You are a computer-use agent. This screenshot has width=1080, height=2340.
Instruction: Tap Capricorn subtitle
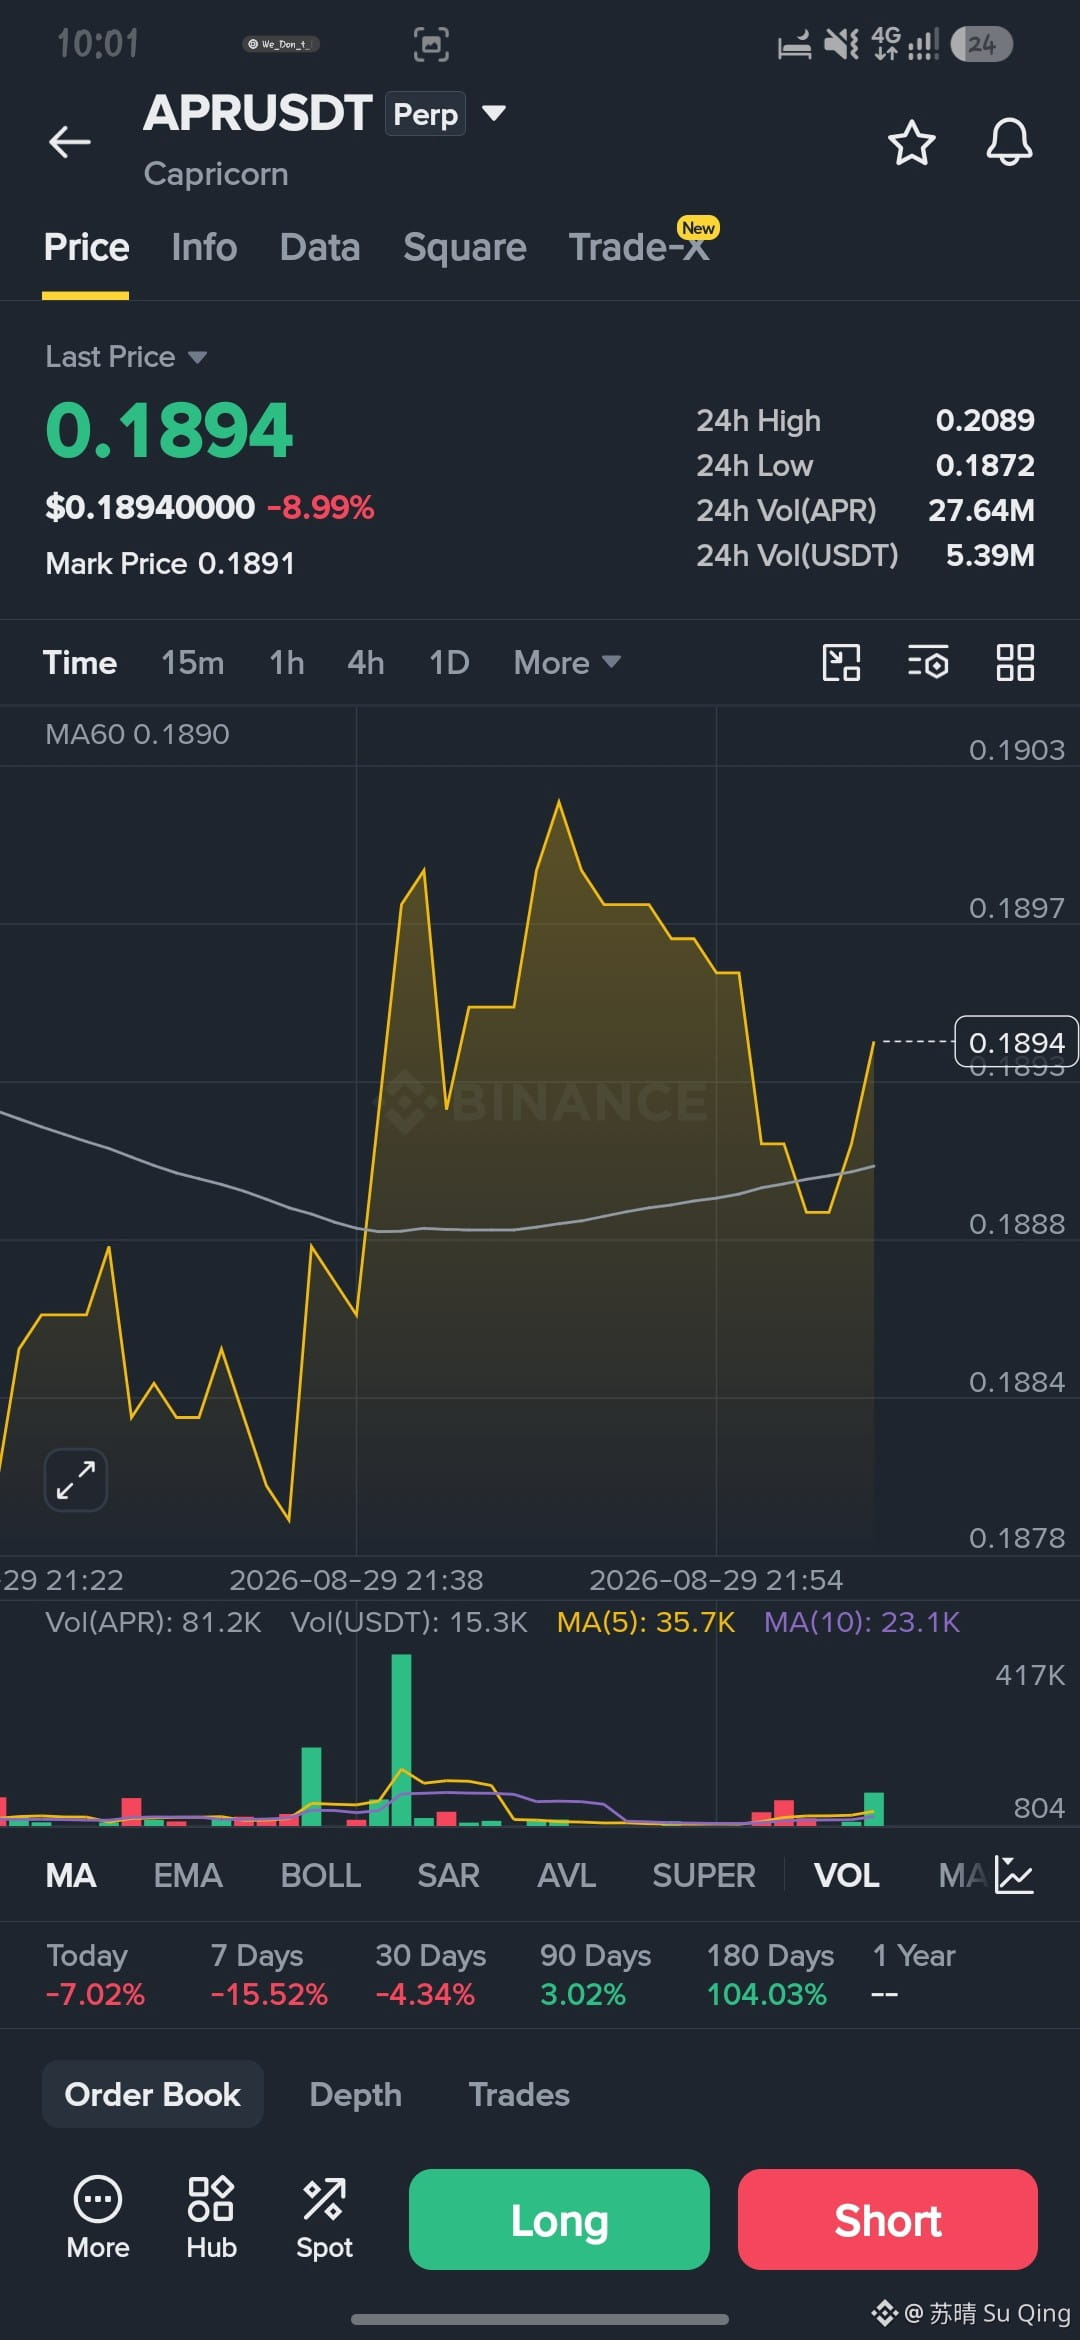pos(216,174)
